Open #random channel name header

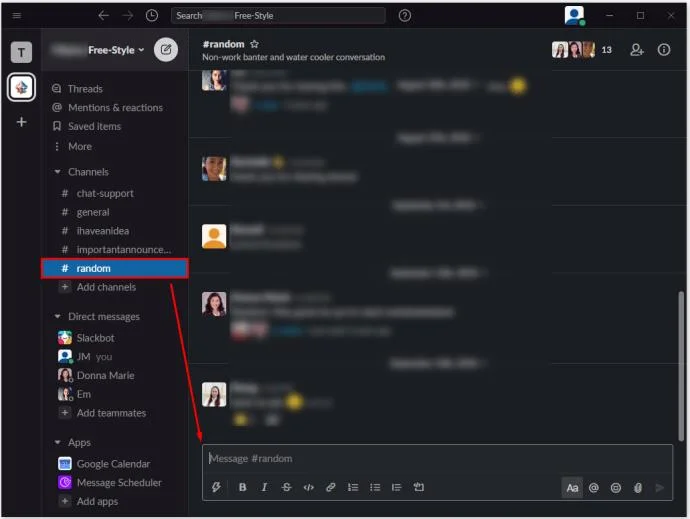223,44
